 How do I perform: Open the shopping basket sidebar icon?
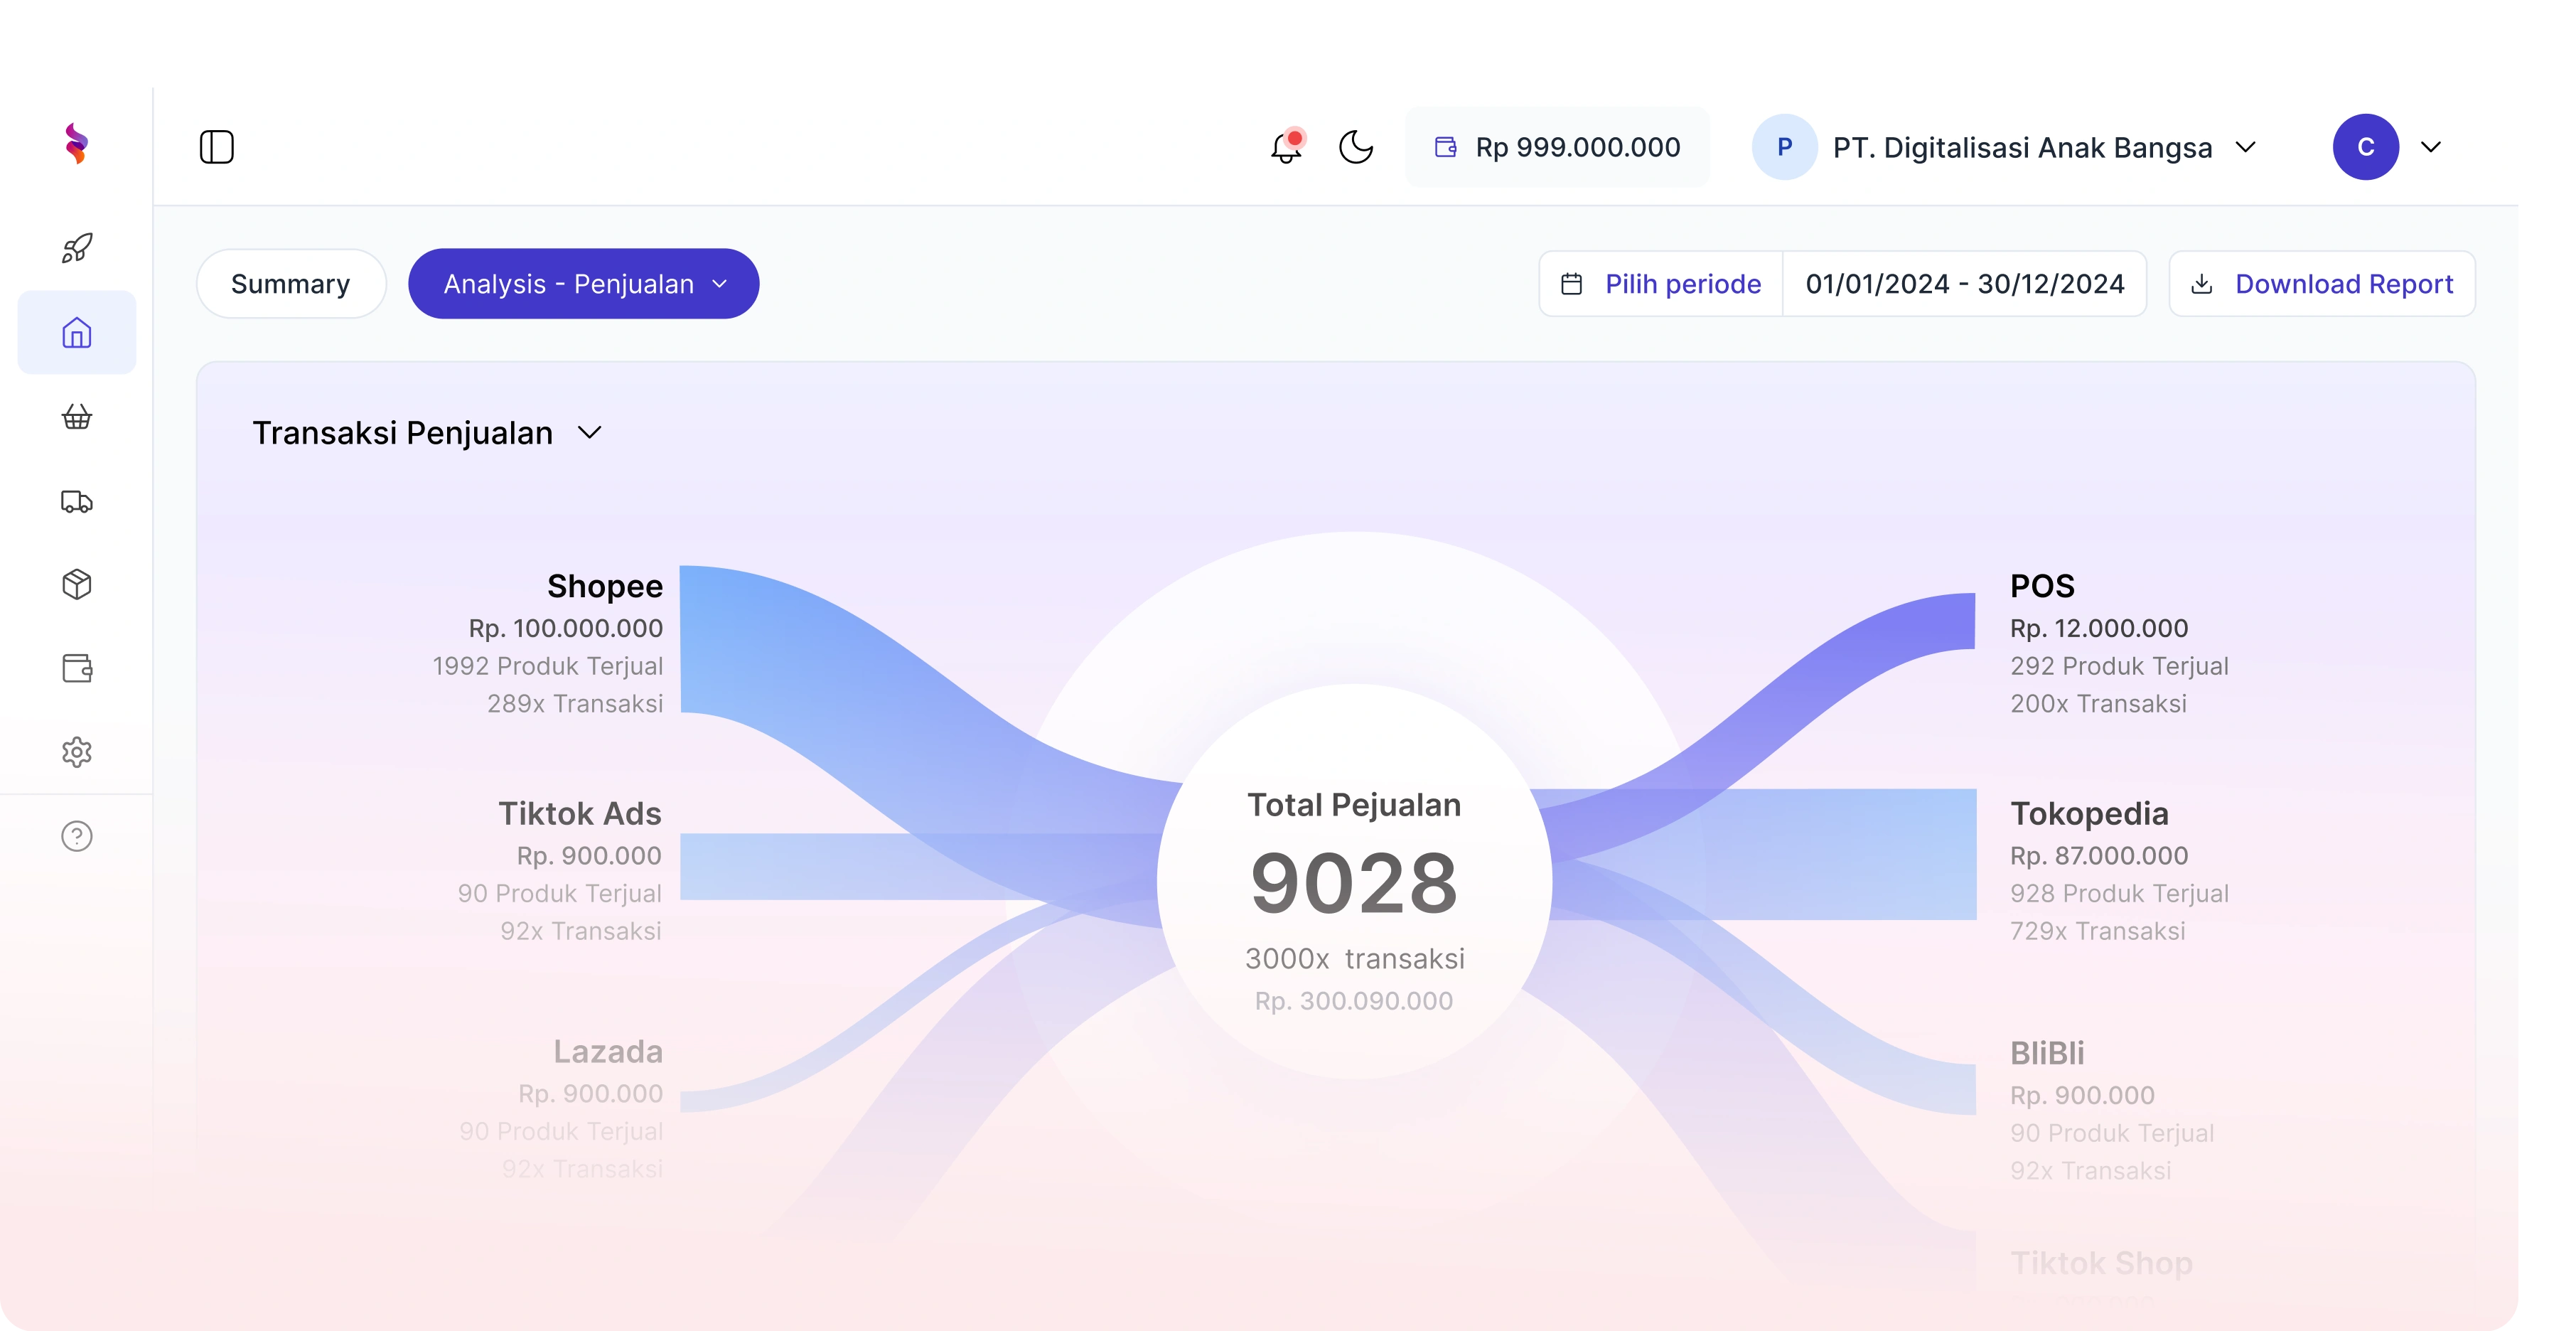(77, 417)
